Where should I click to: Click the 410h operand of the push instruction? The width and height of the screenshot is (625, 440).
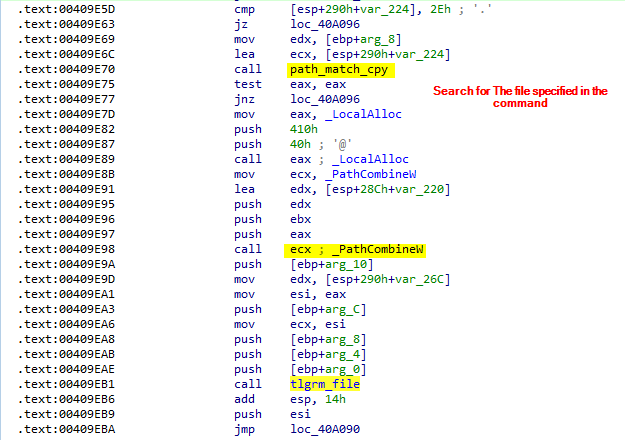(301, 129)
